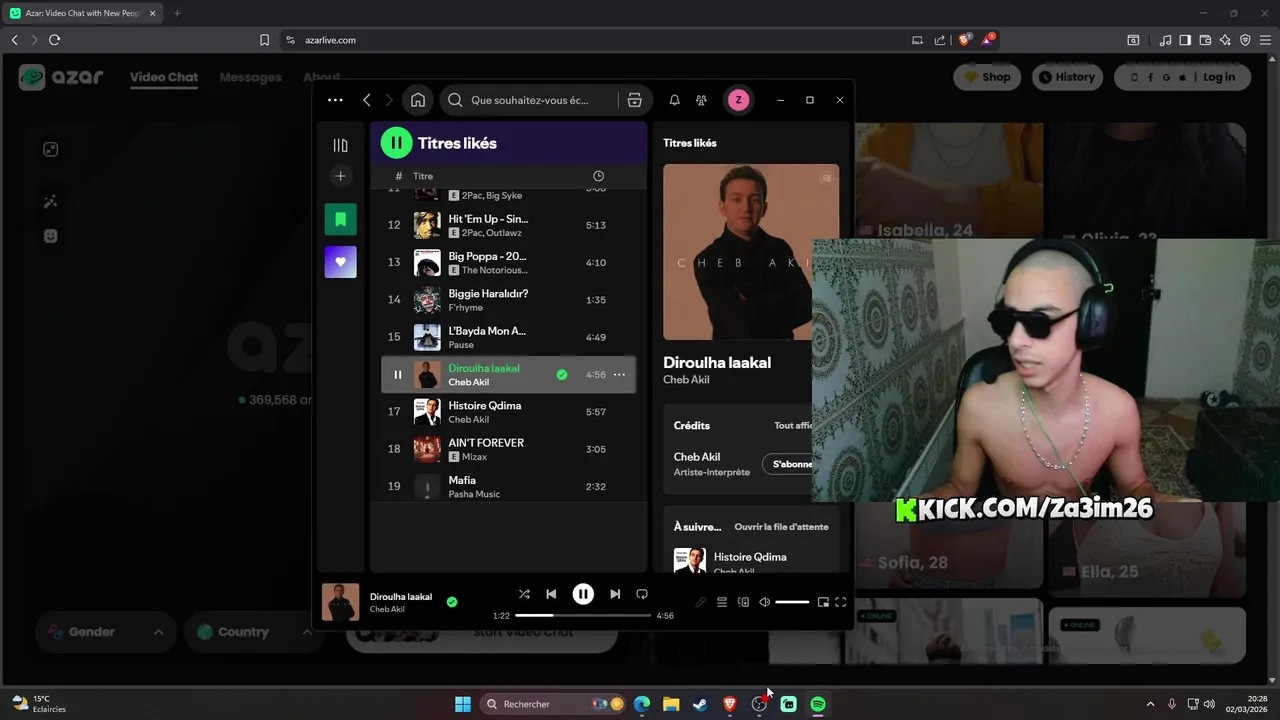Open Spotify from the taskbar
This screenshot has width=1280, height=720.
click(818, 704)
